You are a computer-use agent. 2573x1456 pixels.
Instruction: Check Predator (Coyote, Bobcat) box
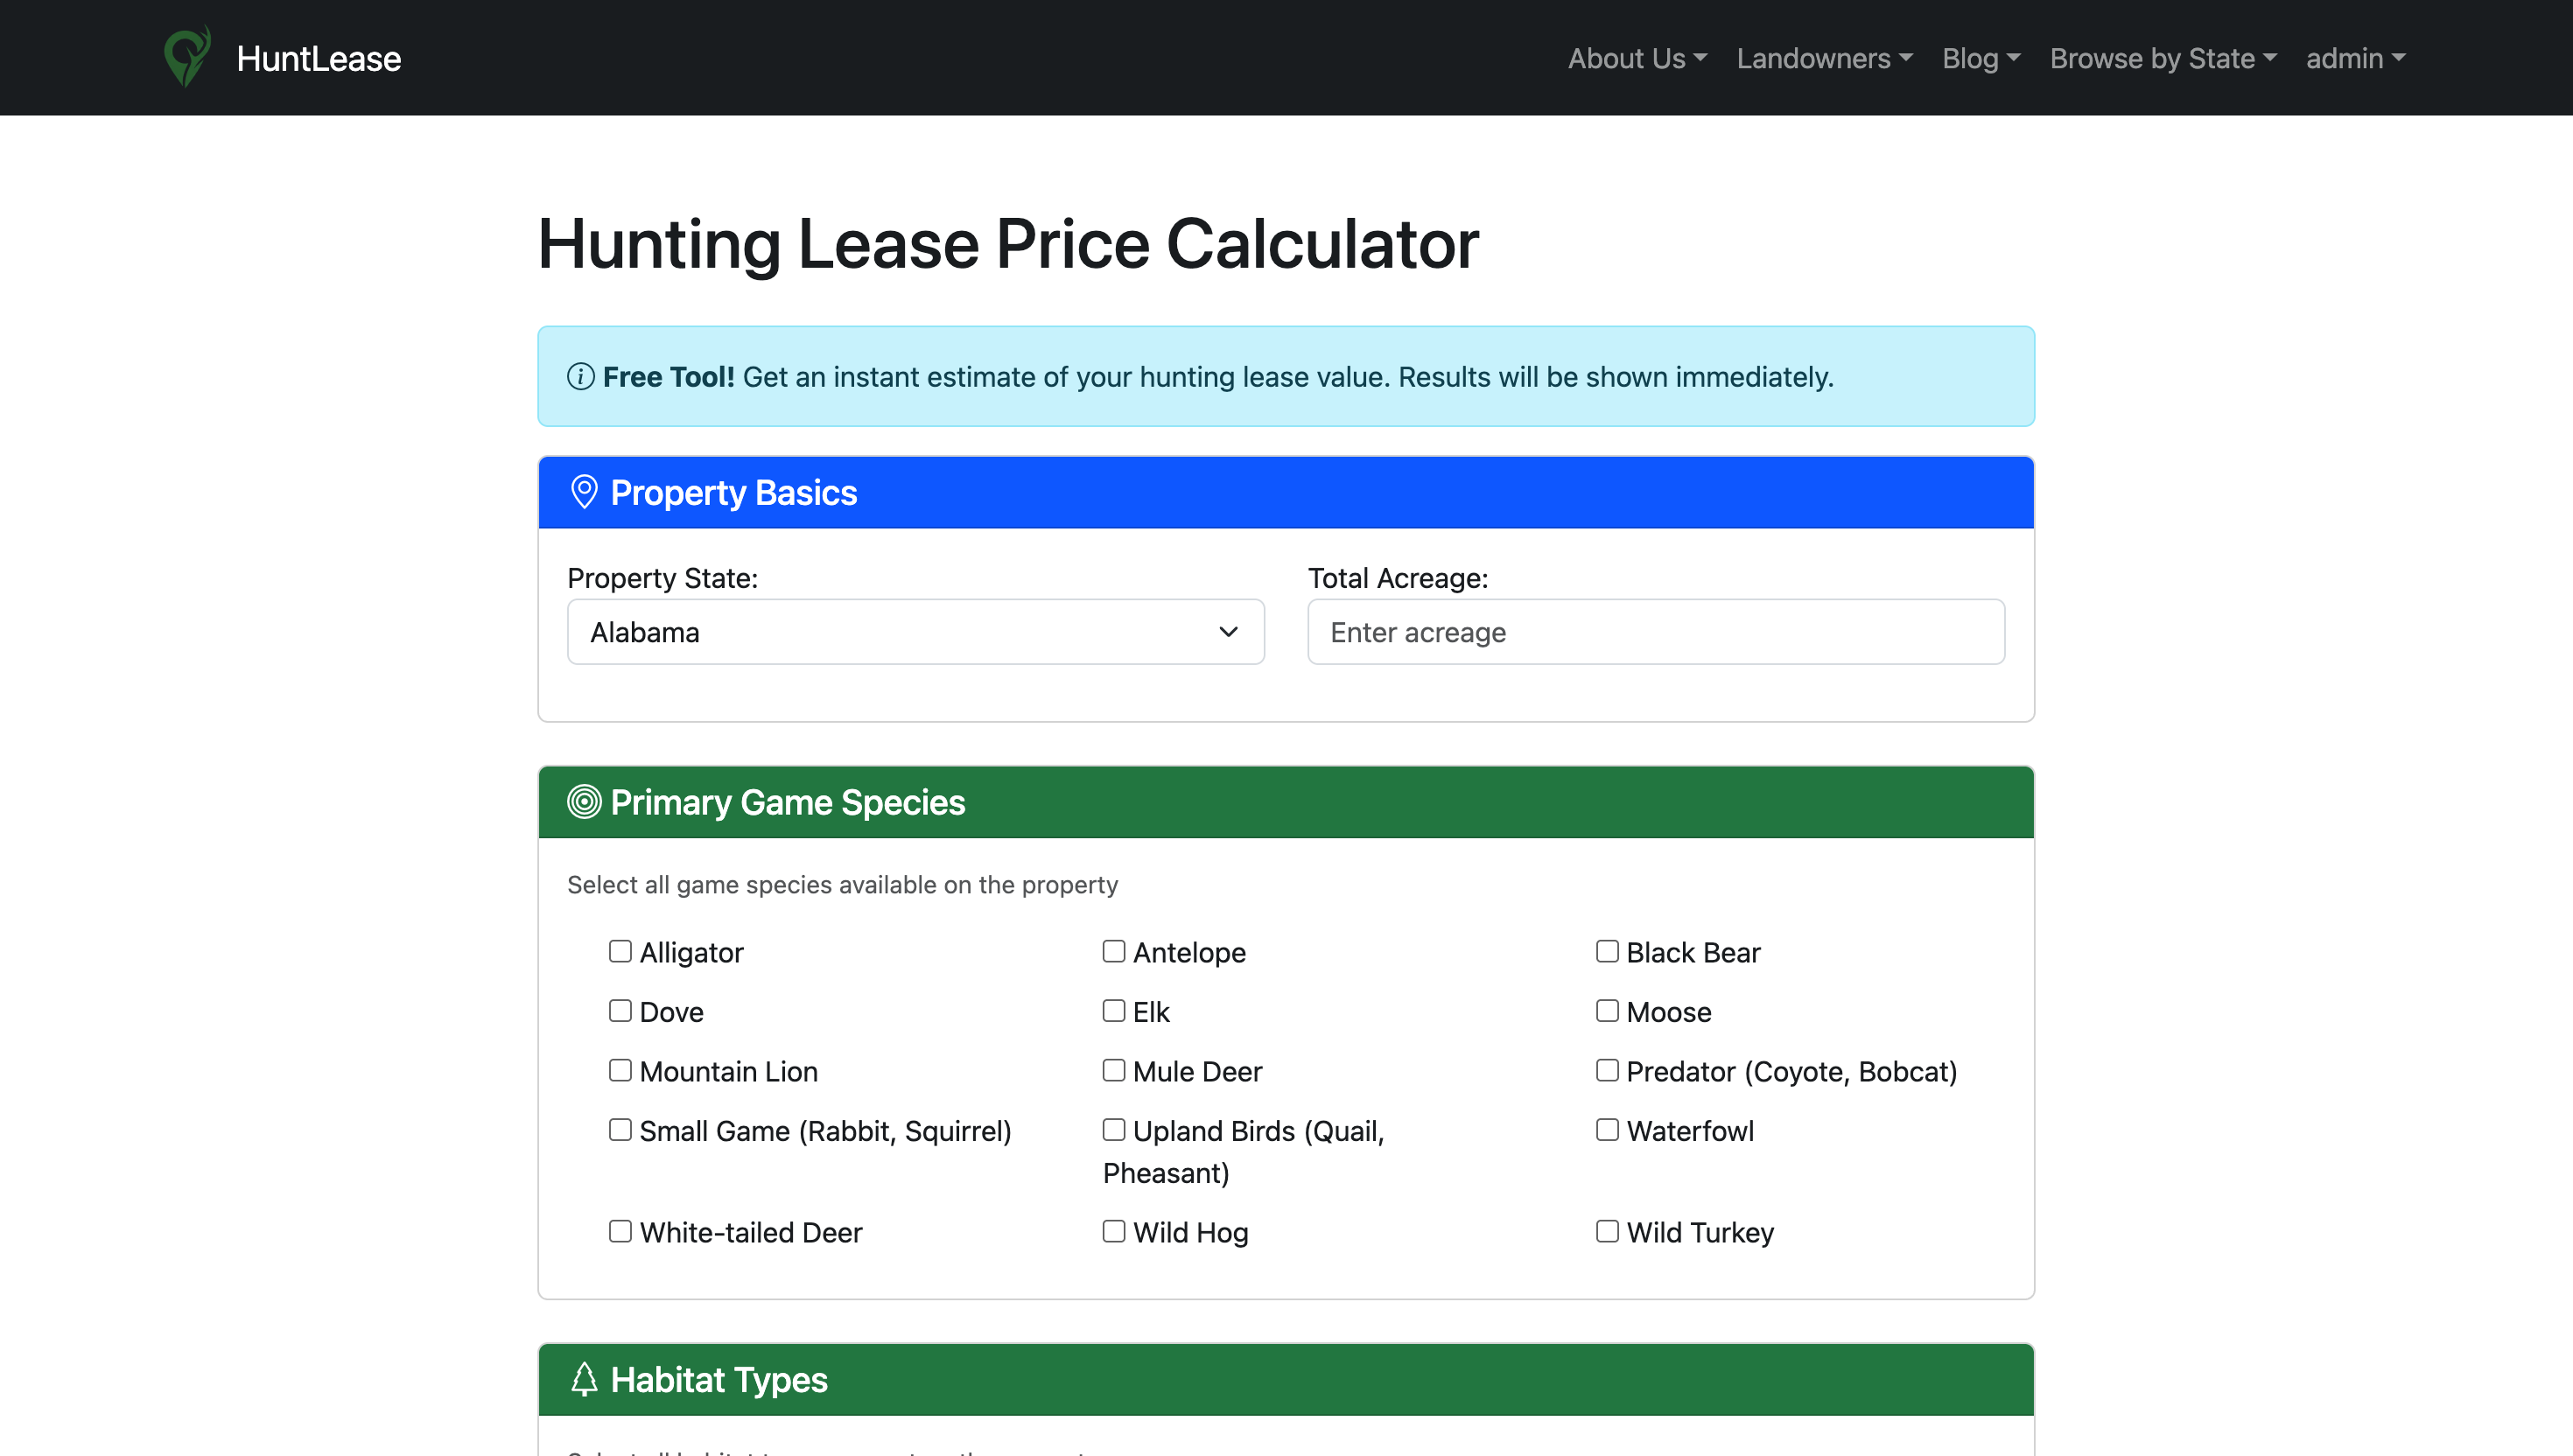click(1607, 1070)
